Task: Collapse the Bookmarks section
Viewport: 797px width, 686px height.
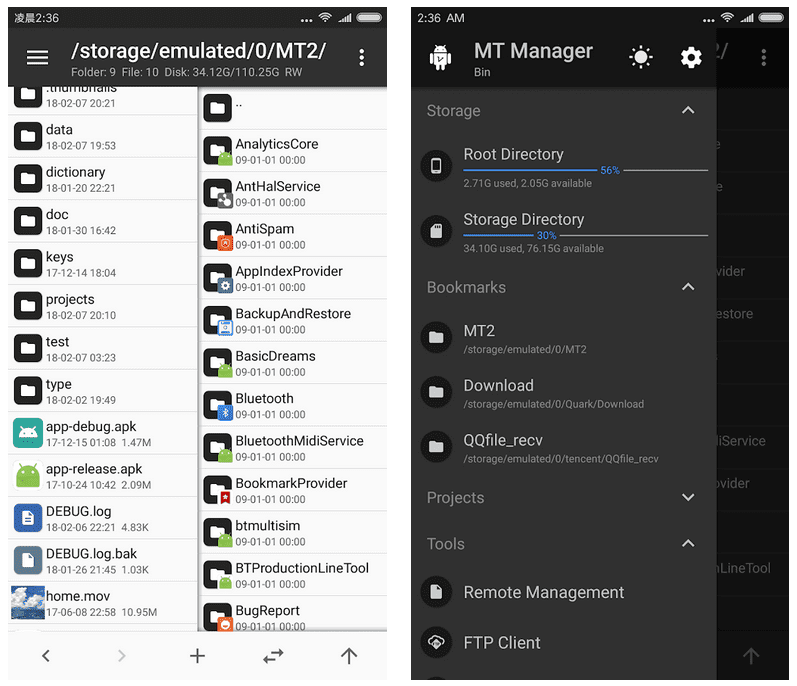Action: click(688, 287)
